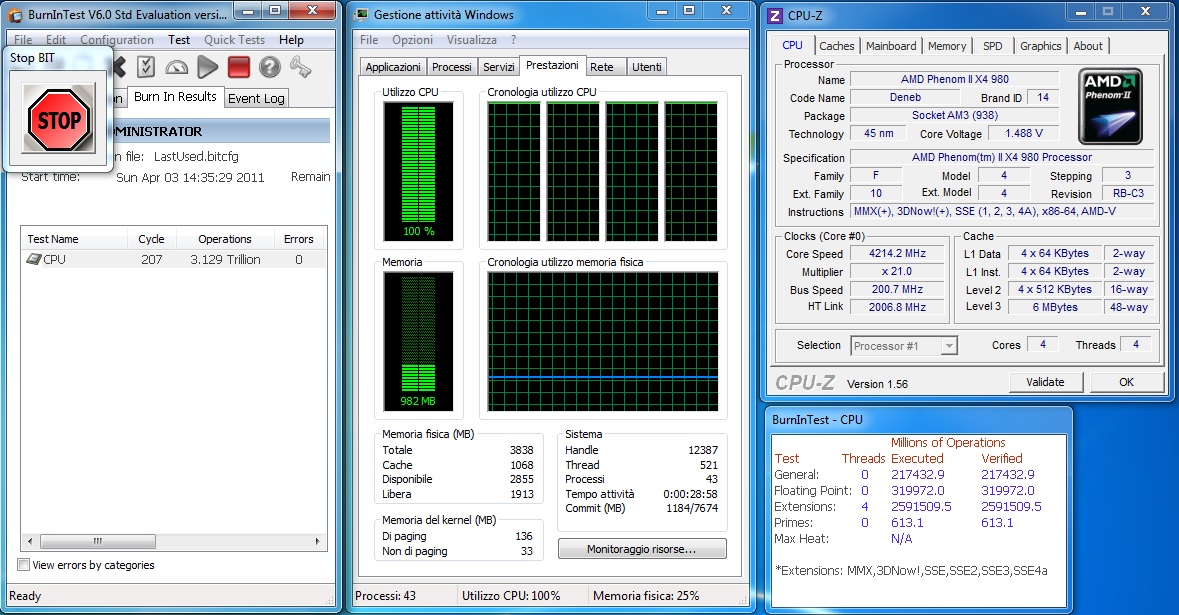Switch to the Processi tab
The width and height of the screenshot is (1179, 615).
pyautogui.click(x=452, y=67)
